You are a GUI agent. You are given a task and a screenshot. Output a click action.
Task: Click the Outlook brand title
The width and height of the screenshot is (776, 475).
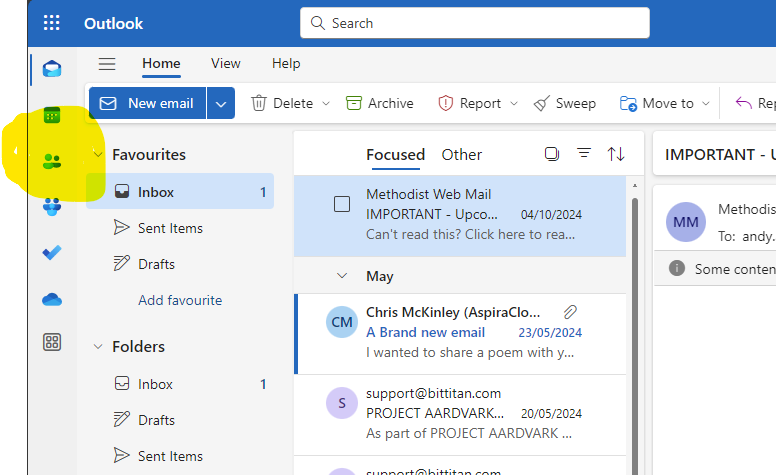click(113, 23)
